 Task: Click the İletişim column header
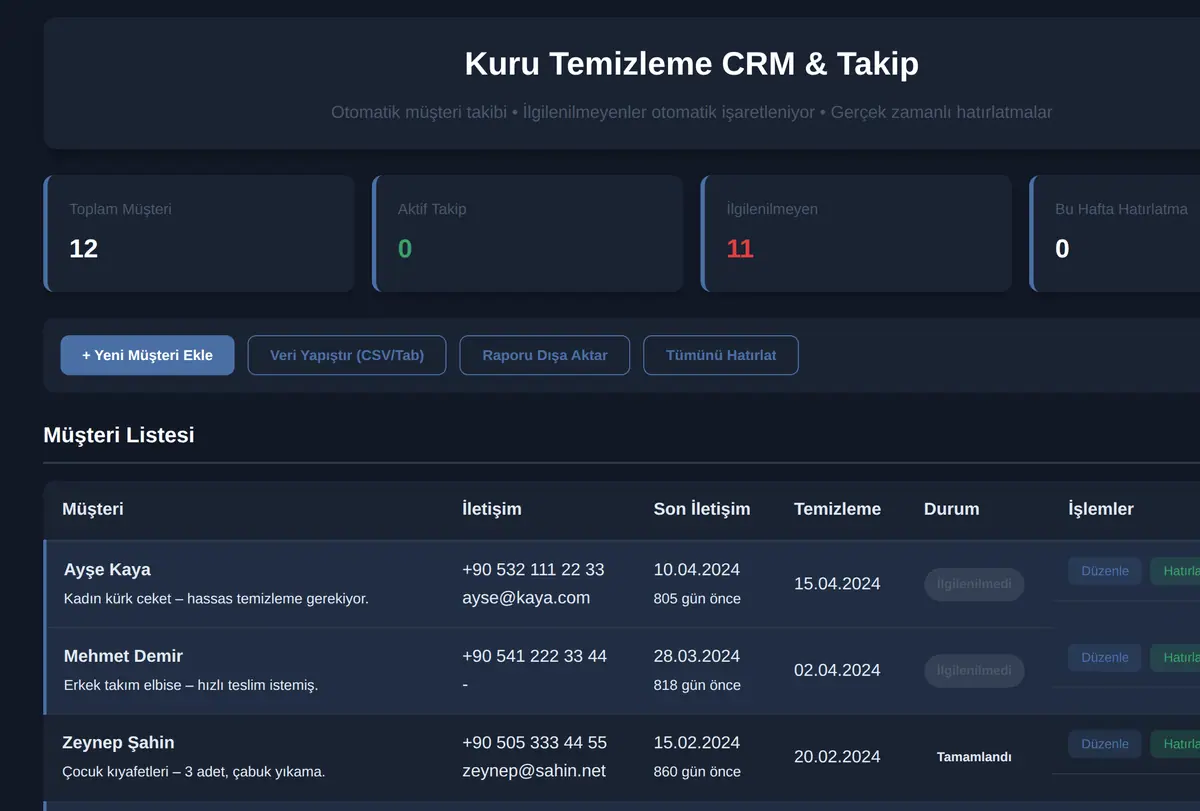492,509
